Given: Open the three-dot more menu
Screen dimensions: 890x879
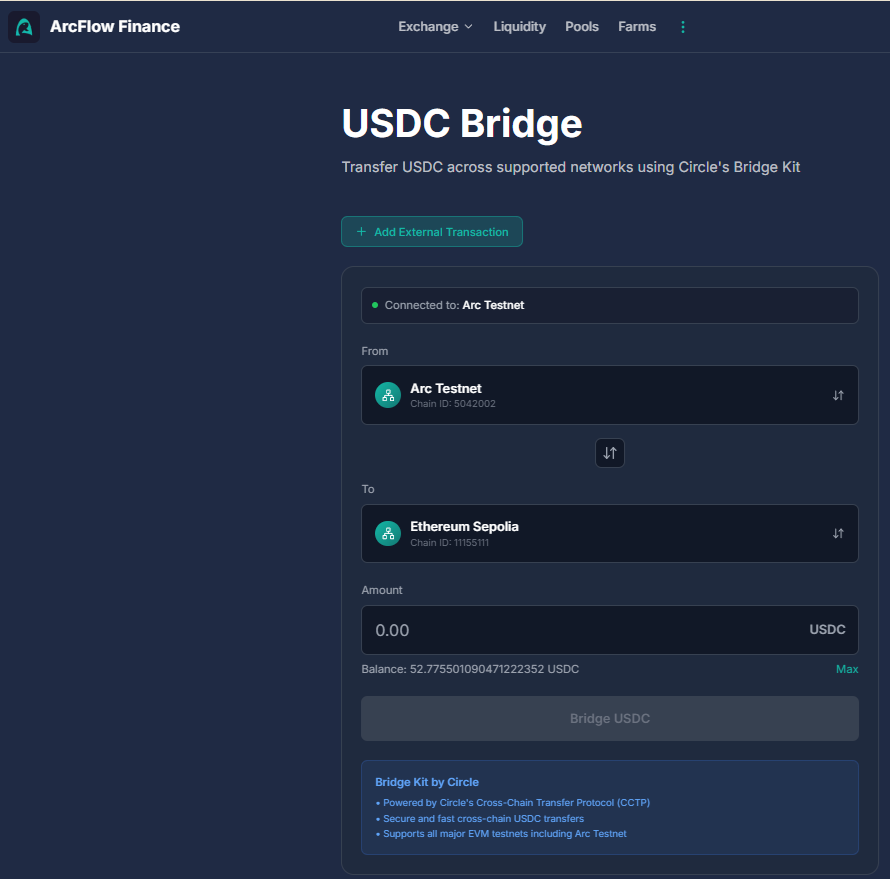Looking at the screenshot, I should pos(683,27).
